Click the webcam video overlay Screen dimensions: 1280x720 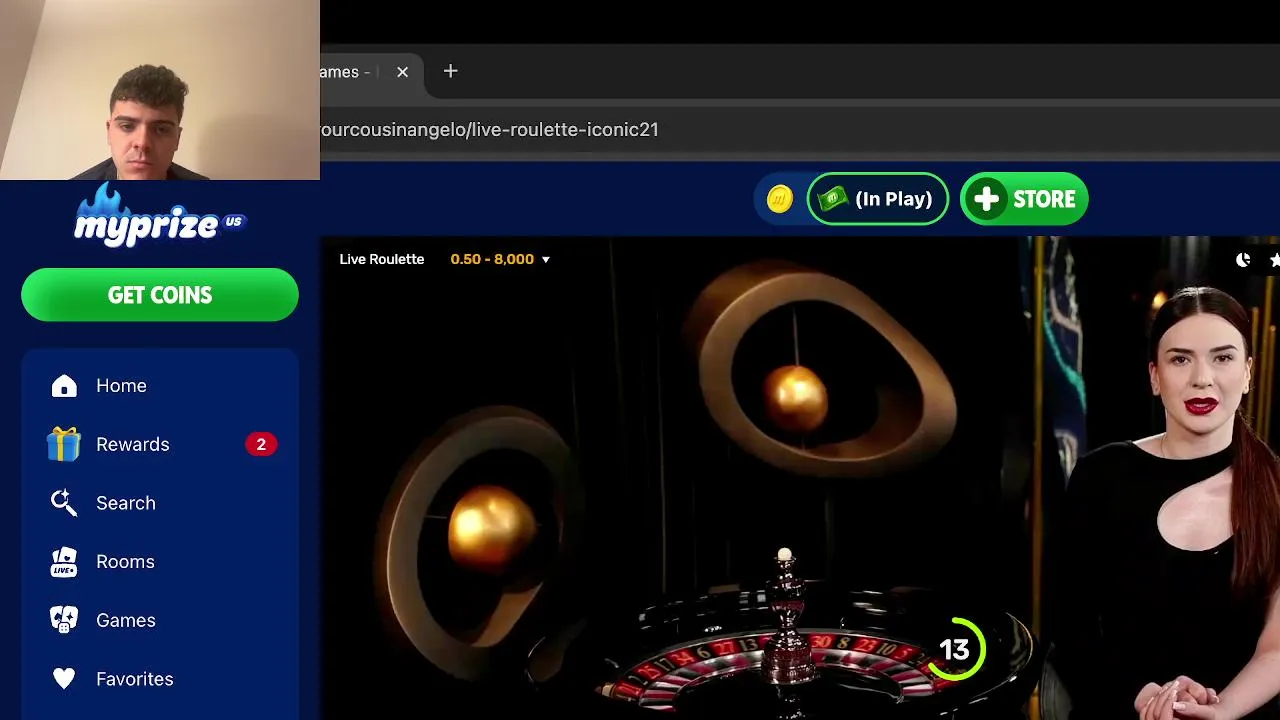[x=160, y=90]
